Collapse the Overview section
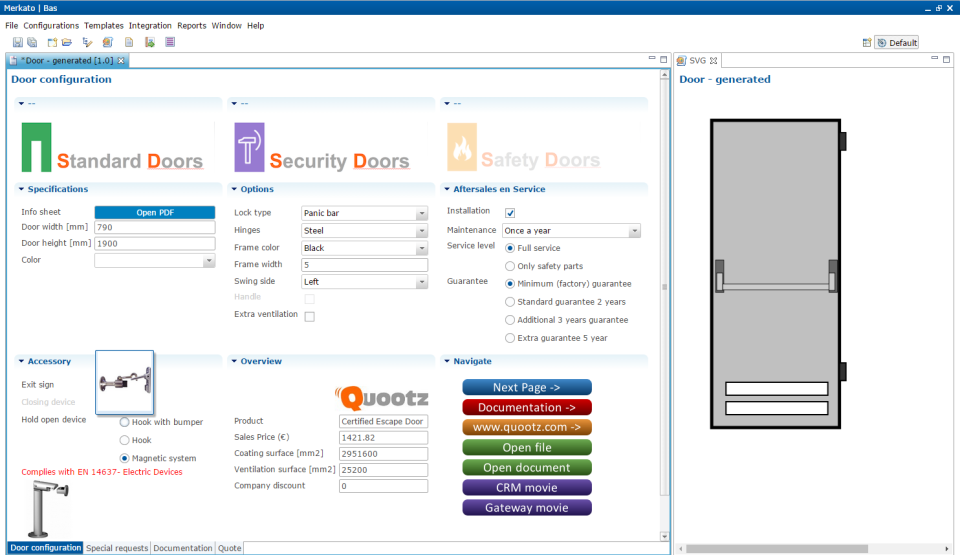Screen dimensions: 960x555 (x=234, y=361)
